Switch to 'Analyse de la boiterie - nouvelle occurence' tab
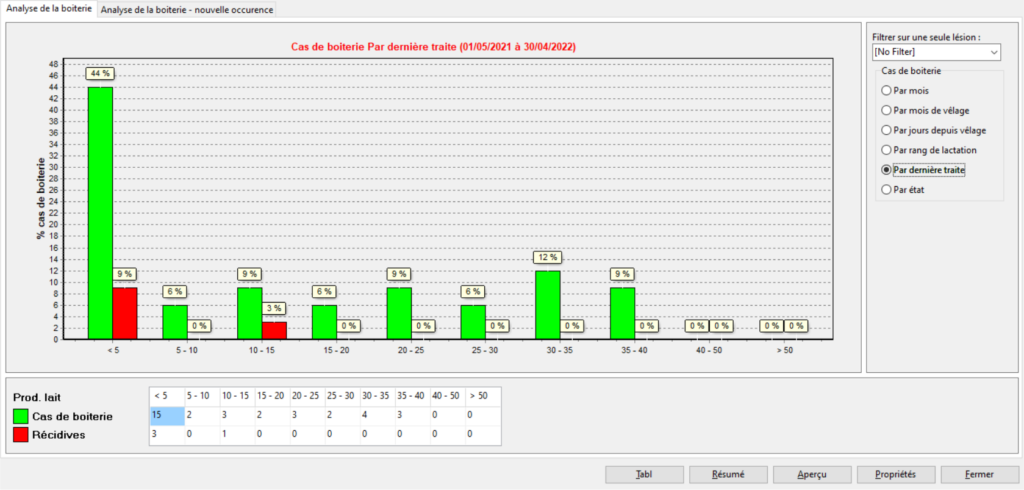The height and width of the screenshot is (490, 1024). 187,9
